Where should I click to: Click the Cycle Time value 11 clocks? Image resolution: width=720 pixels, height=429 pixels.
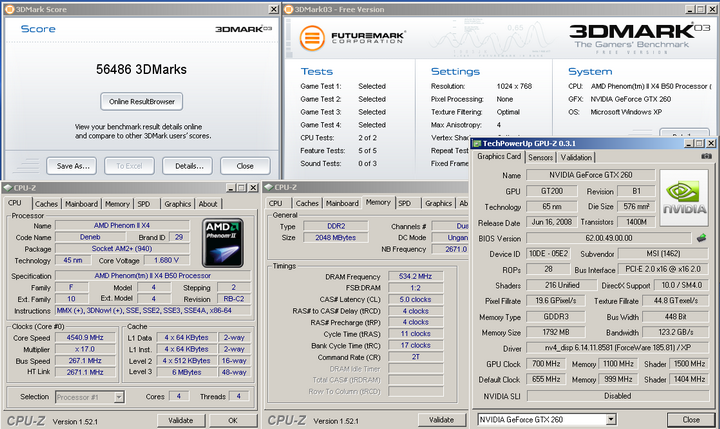[x=416, y=334]
